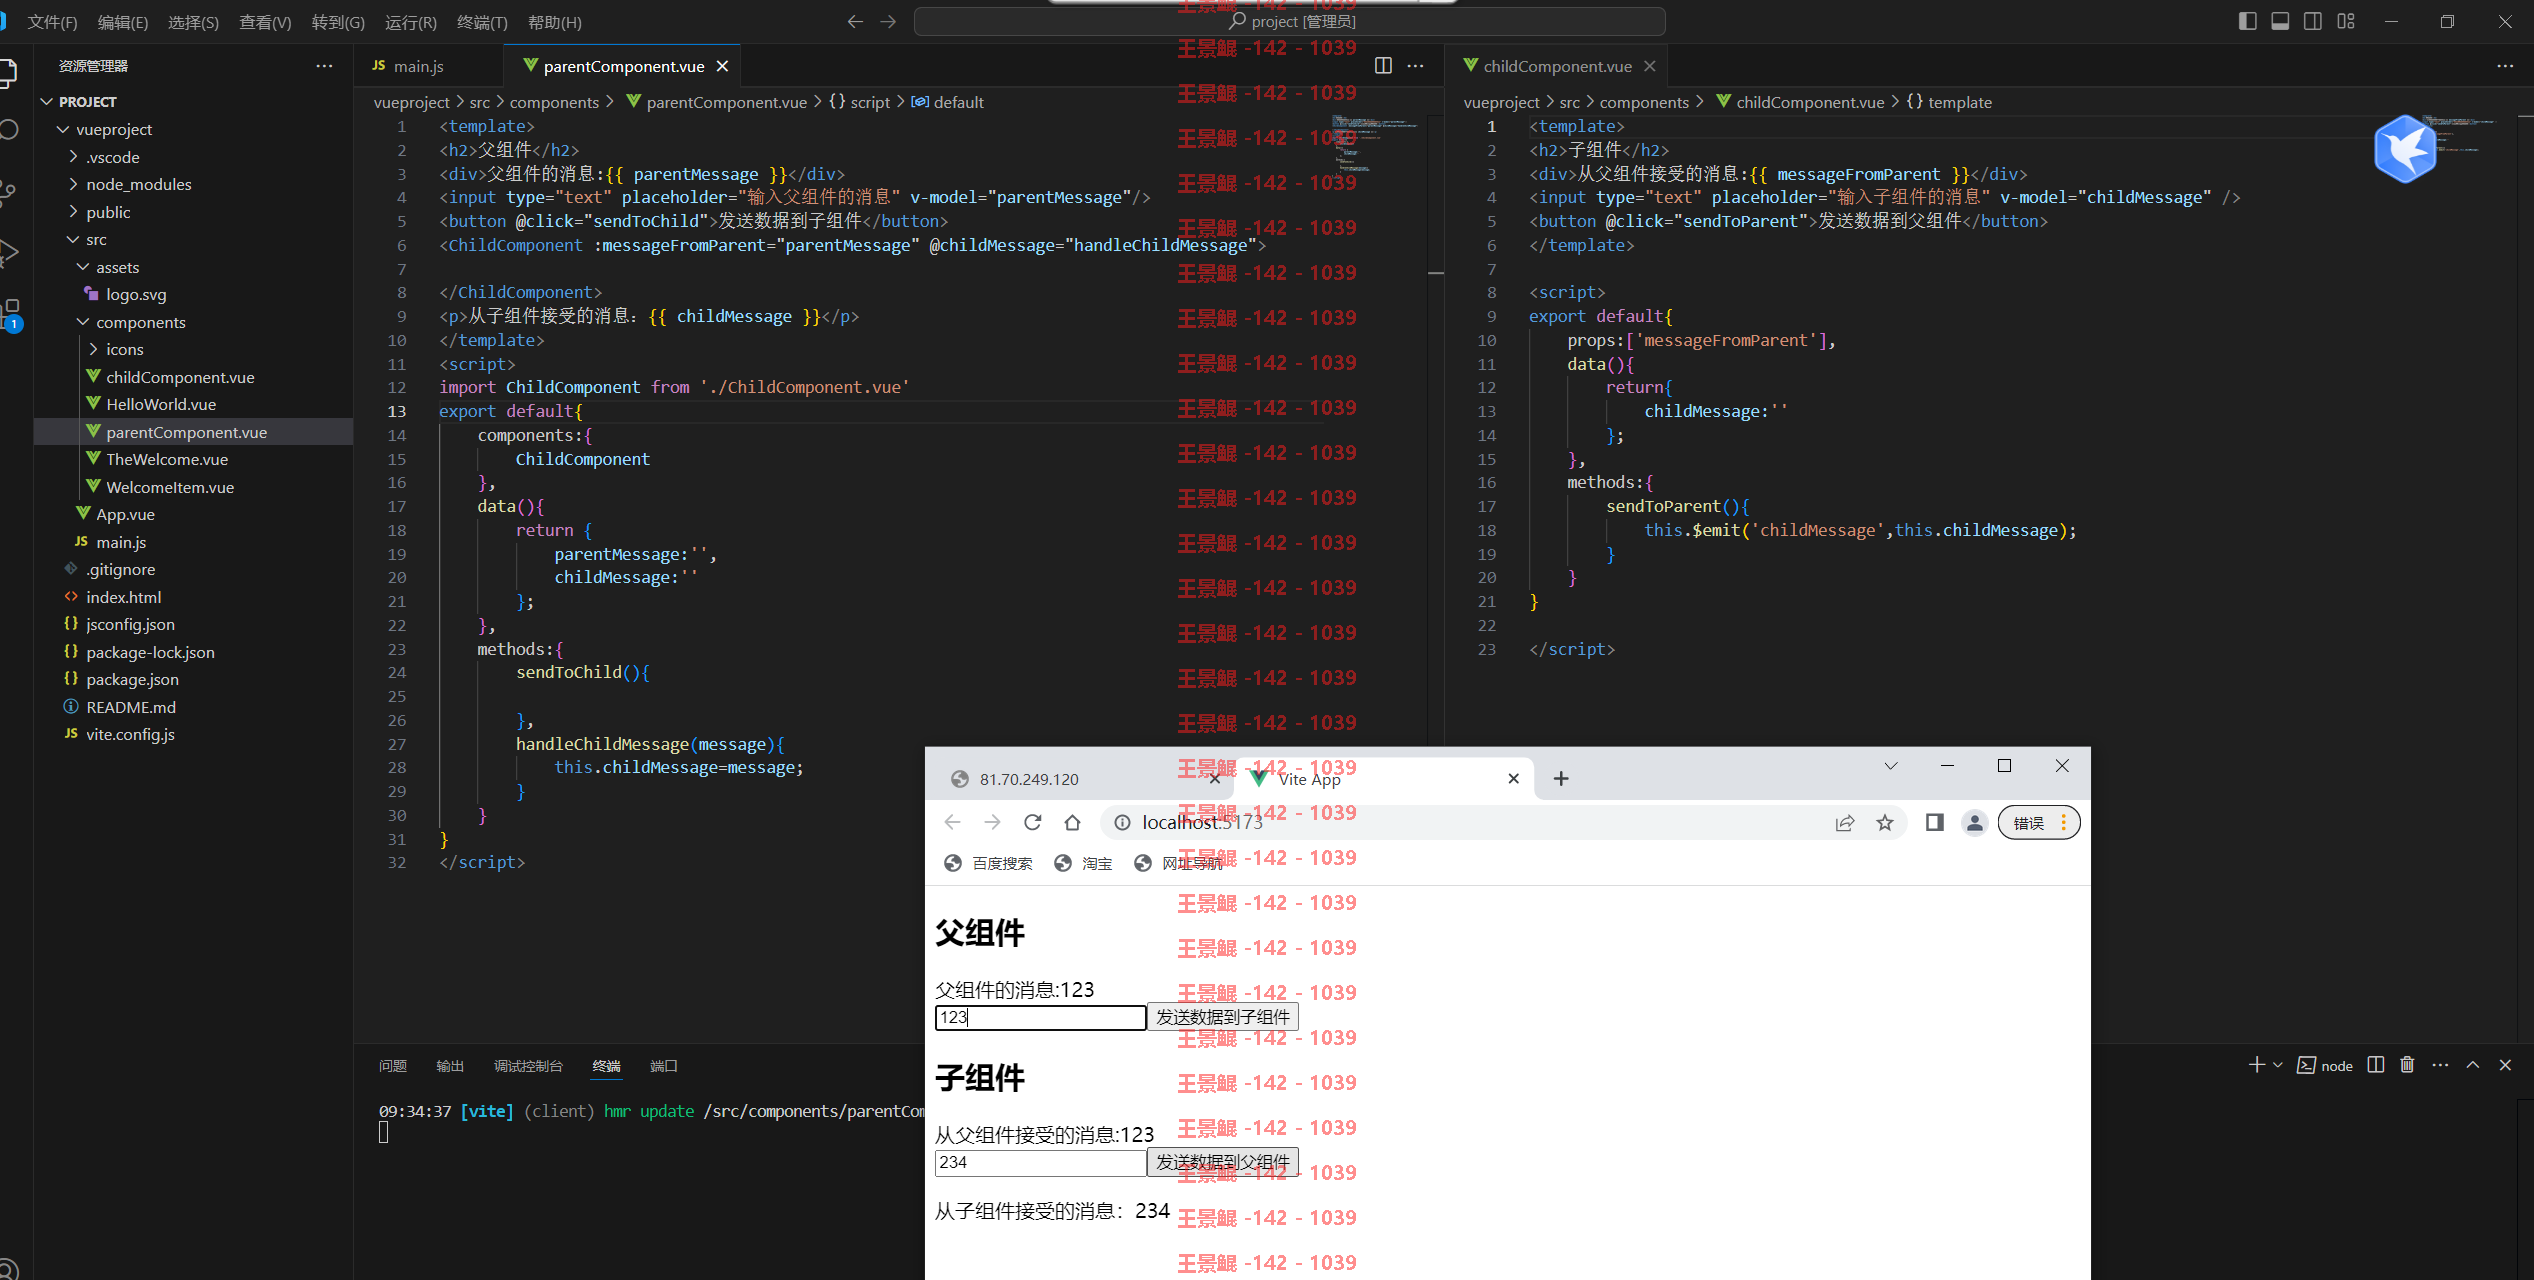This screenshot has width=2534, height=1280.
Task: Toggle the browser side panel
Action: (1934, 822)
